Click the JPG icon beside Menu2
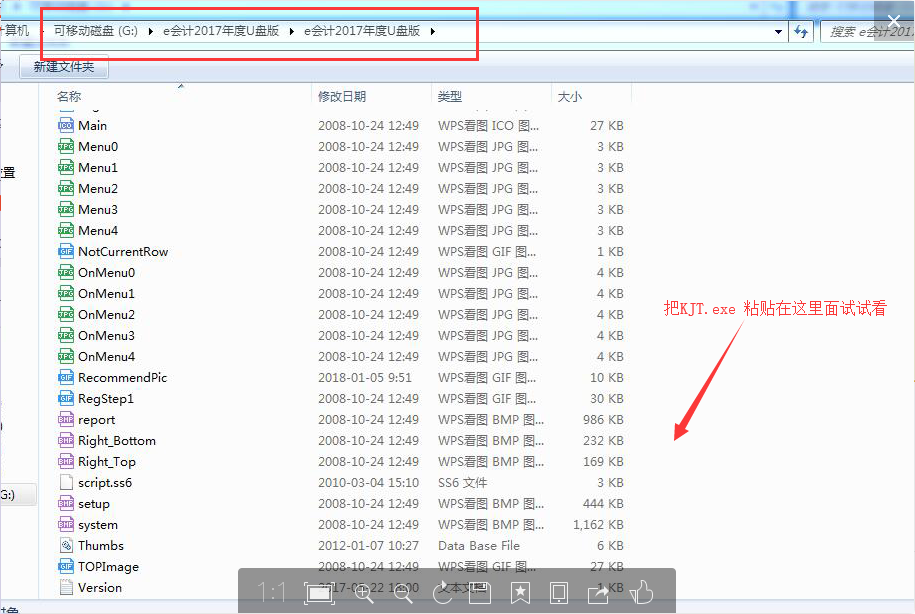Viewport: 915px width, 614px height. pyautogui.click(x=65, y=189)
